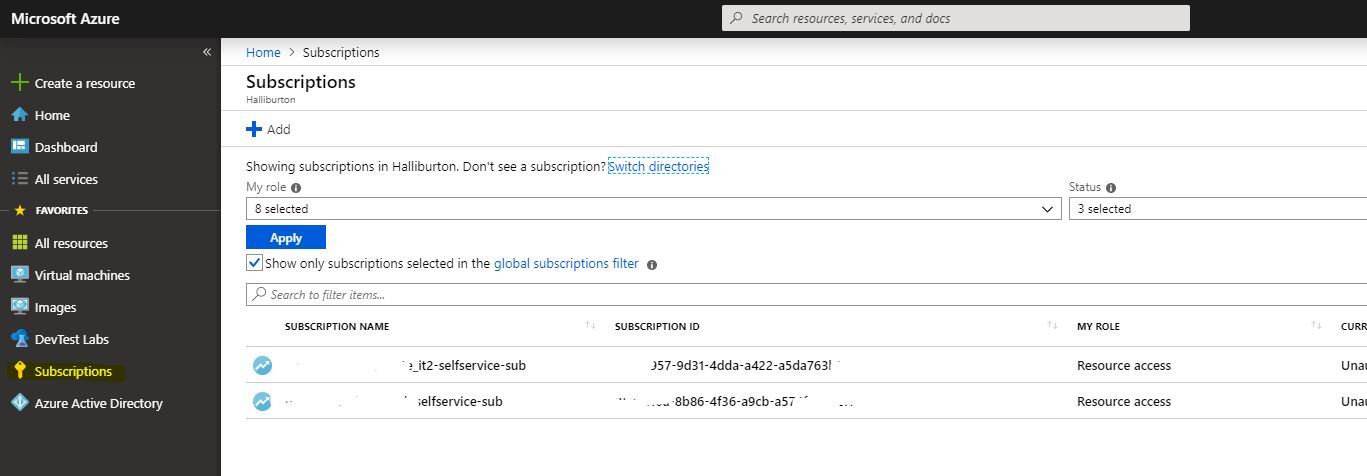
Task: Click the Azure Active Directory diamond icon
Action: click(19, 403)
